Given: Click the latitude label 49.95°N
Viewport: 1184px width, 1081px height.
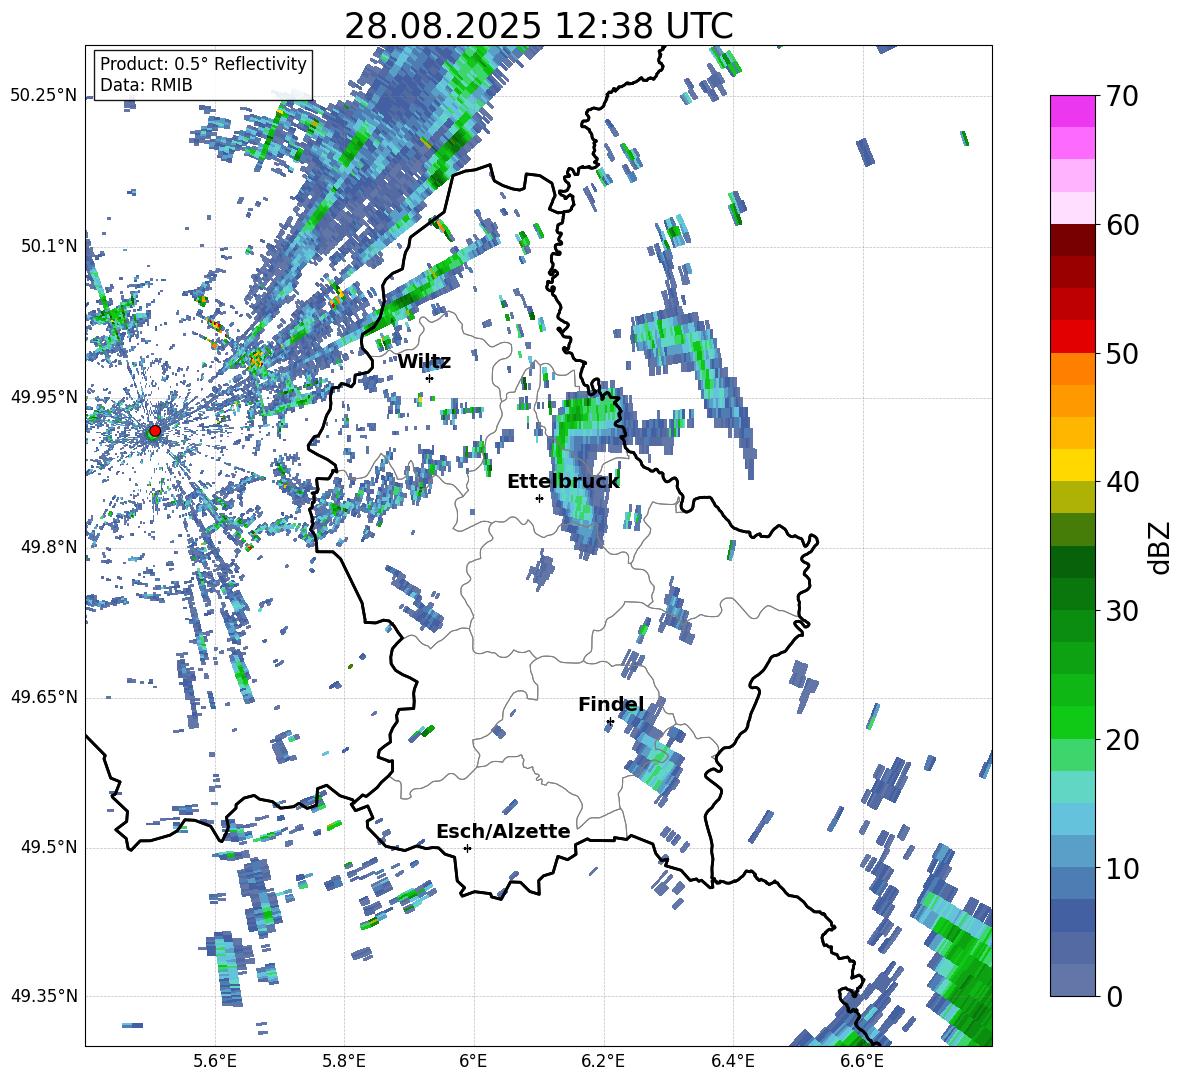Looking at the screenshot, I should [x=44, y=396].
